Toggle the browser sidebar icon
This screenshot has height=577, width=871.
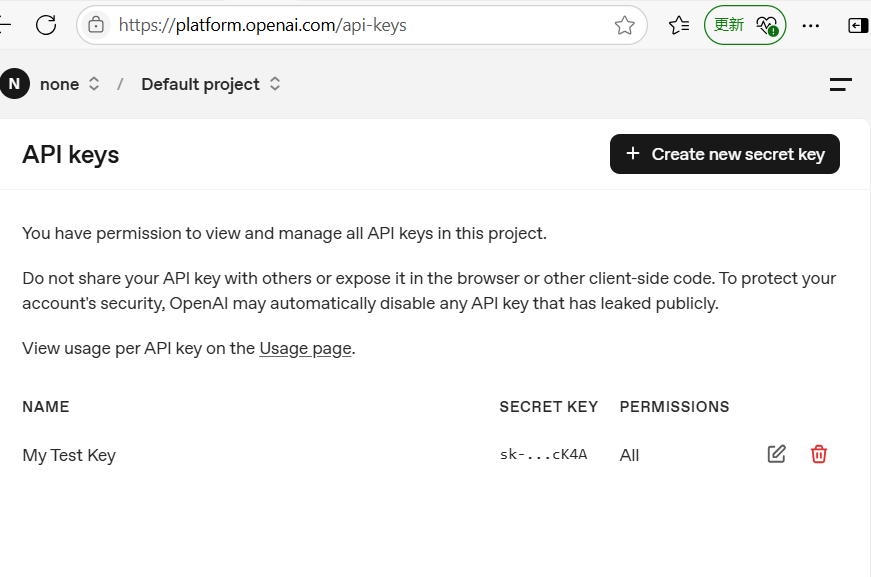coord(858,26)
